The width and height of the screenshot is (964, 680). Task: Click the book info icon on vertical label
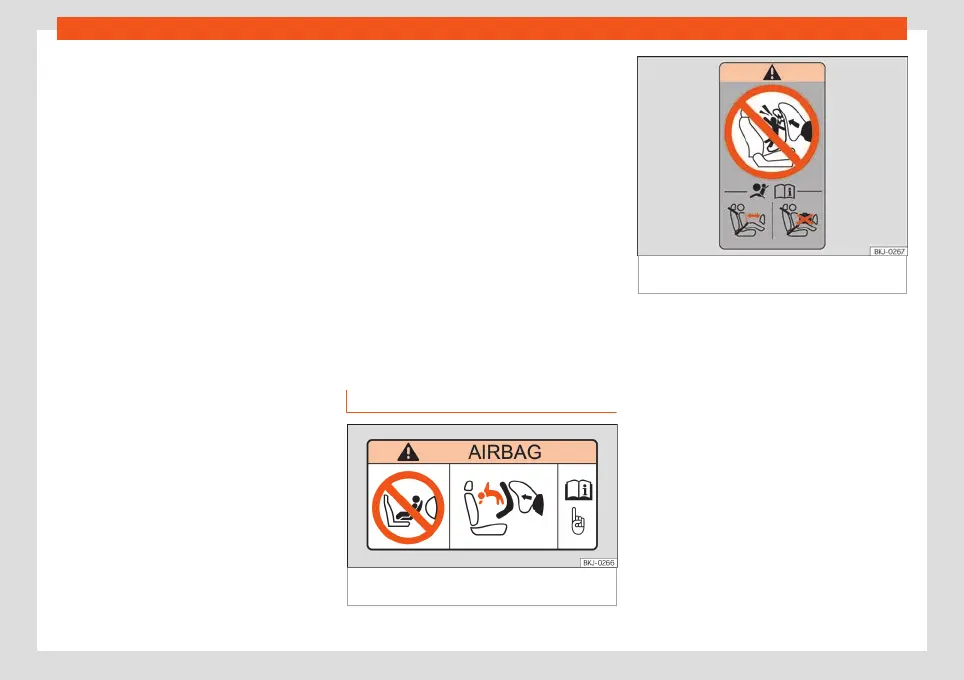[785, 191]
